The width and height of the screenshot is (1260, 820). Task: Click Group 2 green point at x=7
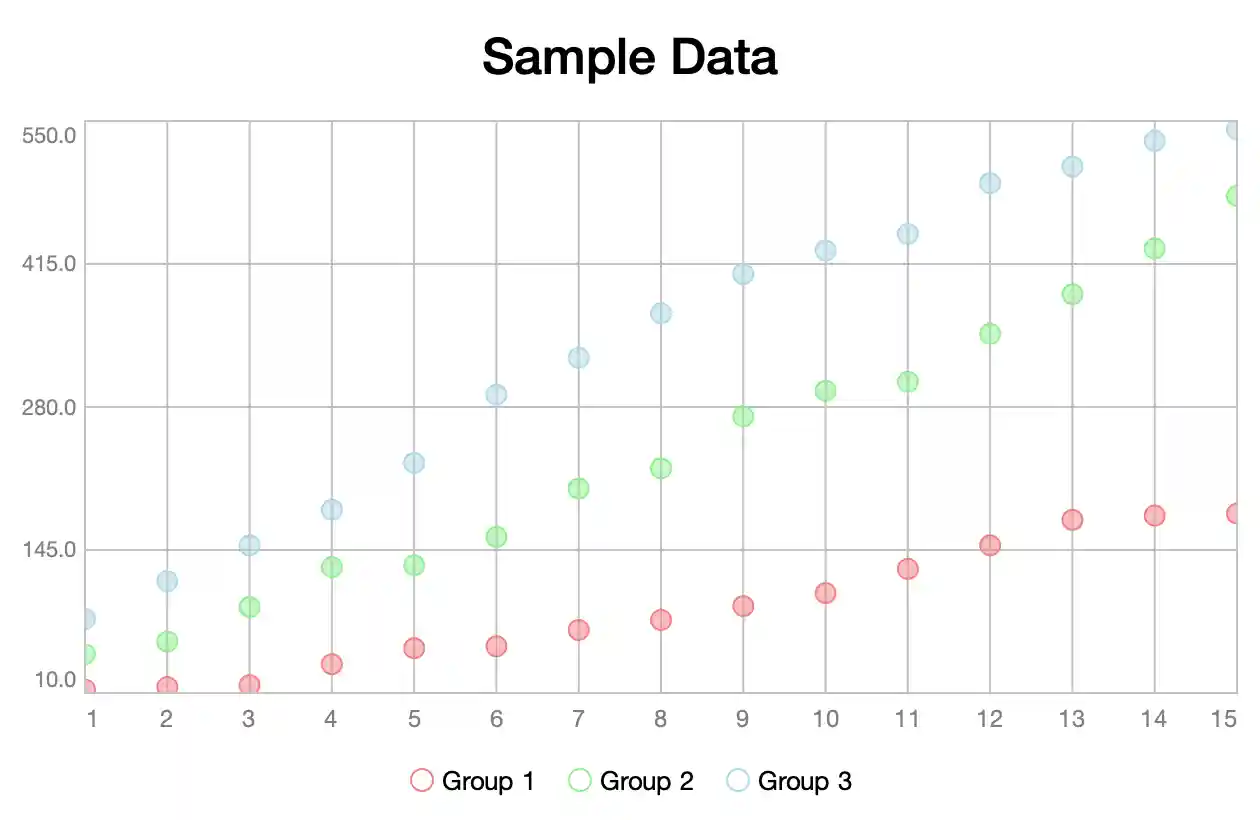tap(578, 489)
